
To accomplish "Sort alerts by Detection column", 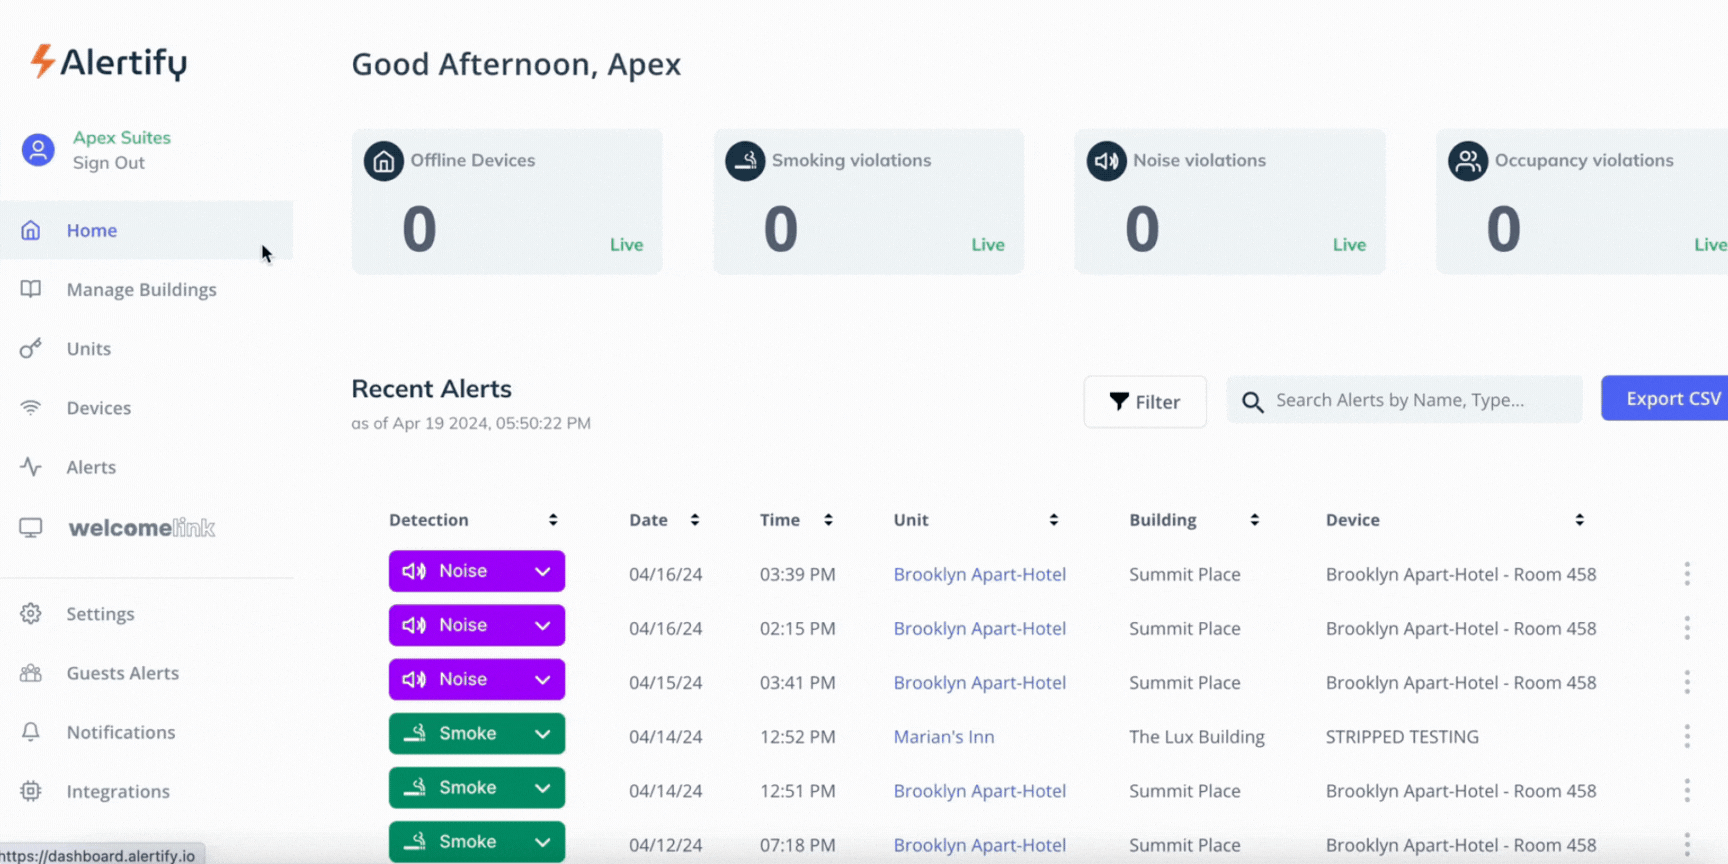I will pos(553,520).
